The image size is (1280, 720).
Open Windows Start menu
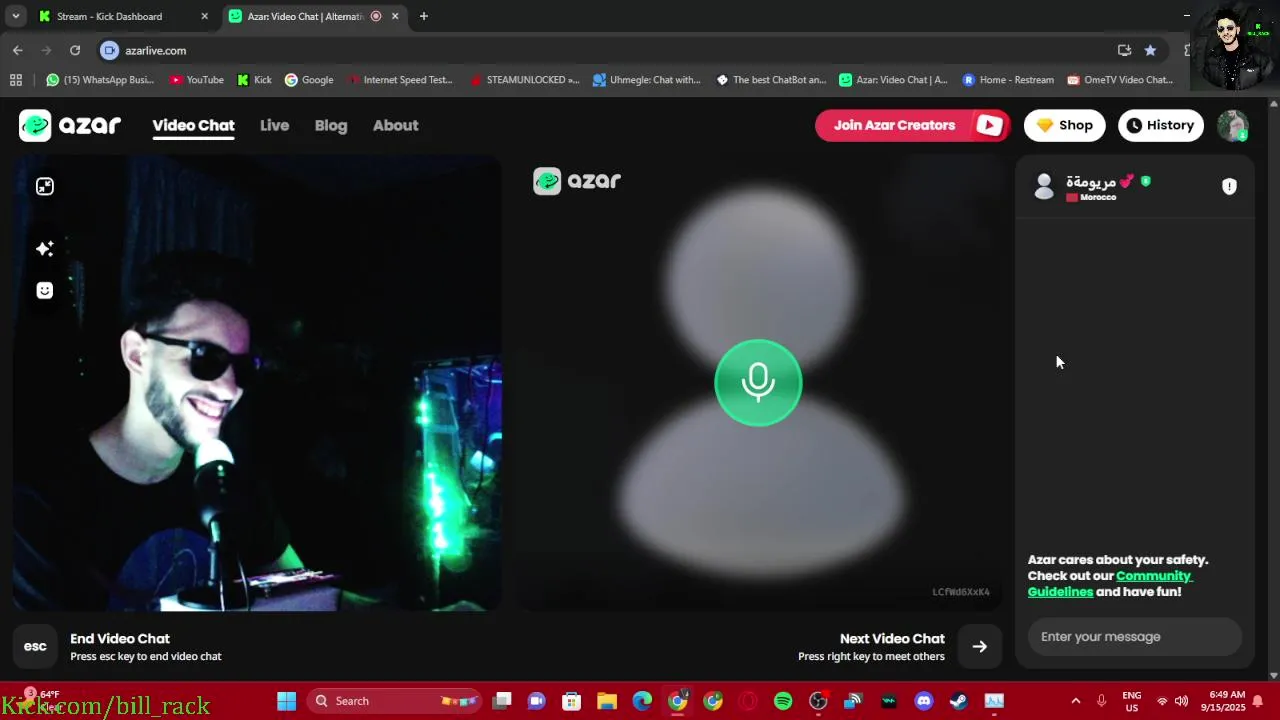[287, 701]
